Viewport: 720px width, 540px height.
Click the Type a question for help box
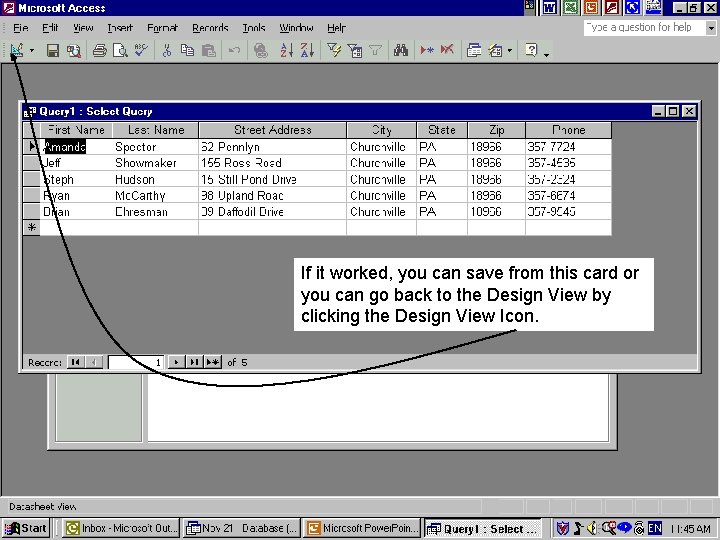pos(644,28)
